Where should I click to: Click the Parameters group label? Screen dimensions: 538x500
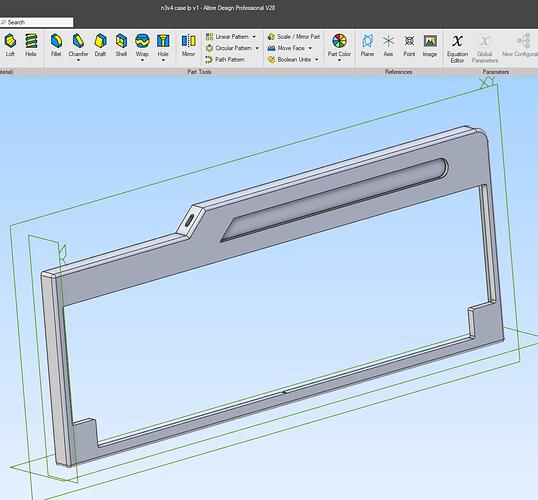pyautogui.click(x=495, y=72)
